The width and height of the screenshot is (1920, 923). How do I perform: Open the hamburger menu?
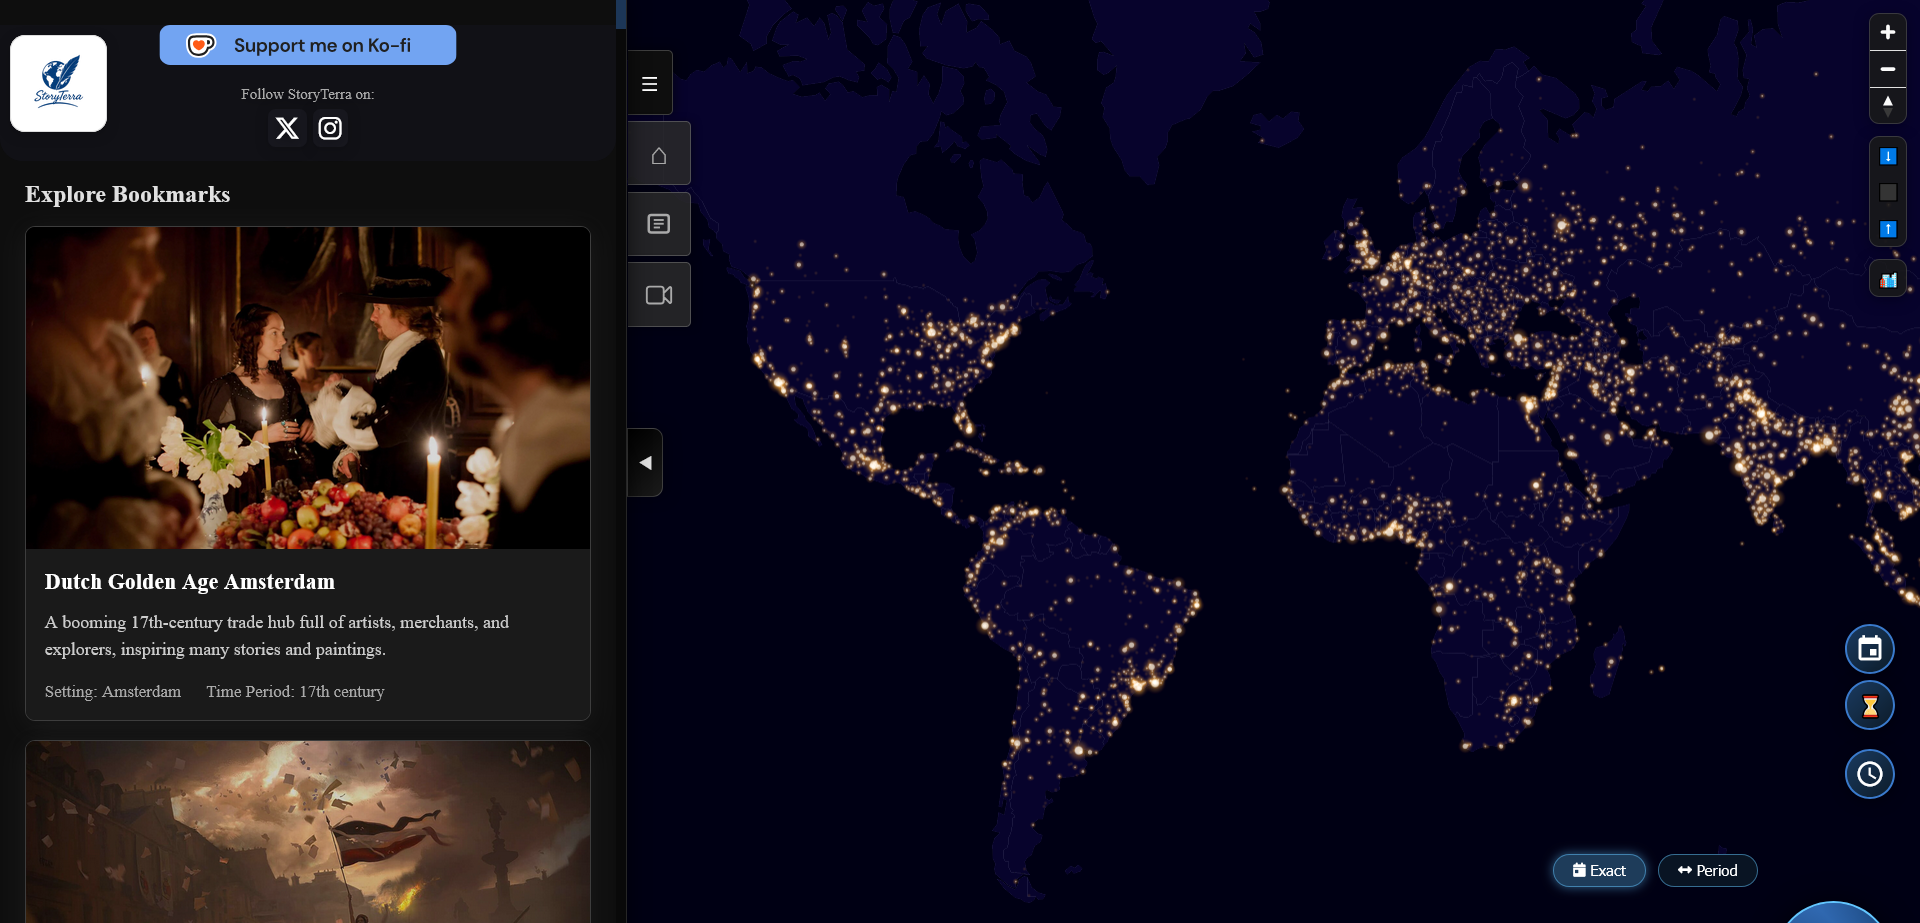649,84
